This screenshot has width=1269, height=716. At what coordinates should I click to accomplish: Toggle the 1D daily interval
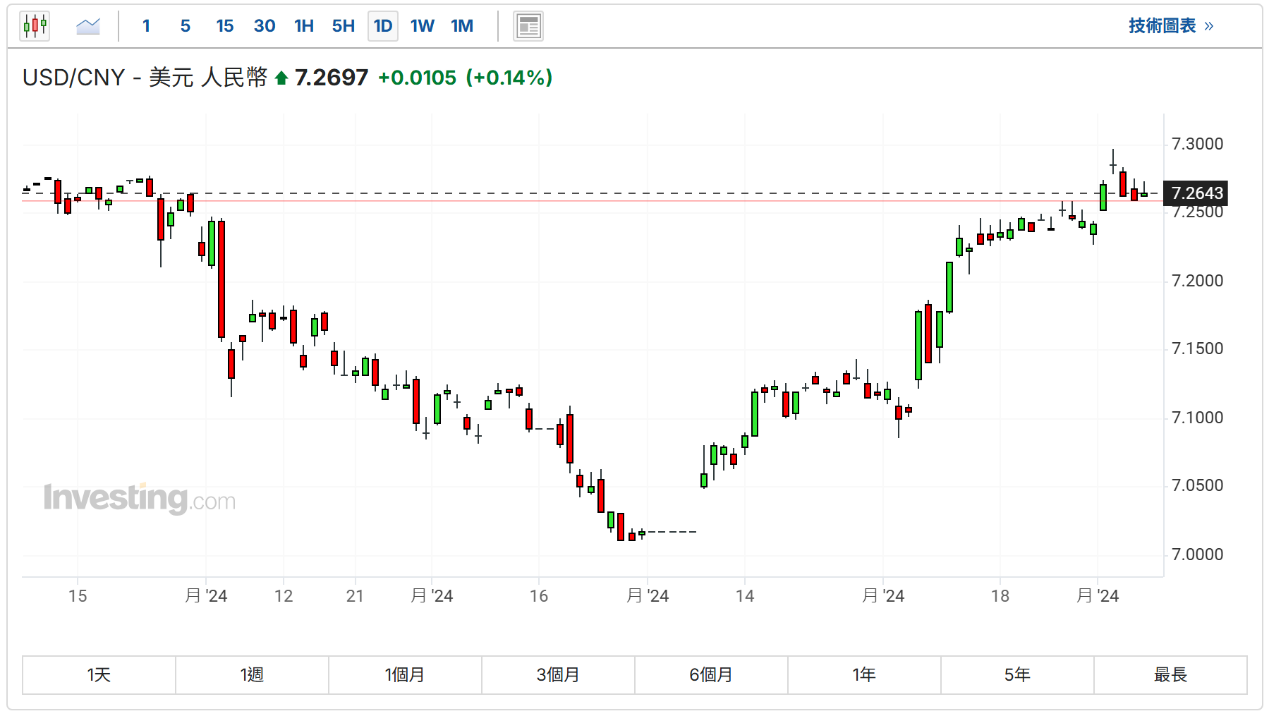[383, 26]
